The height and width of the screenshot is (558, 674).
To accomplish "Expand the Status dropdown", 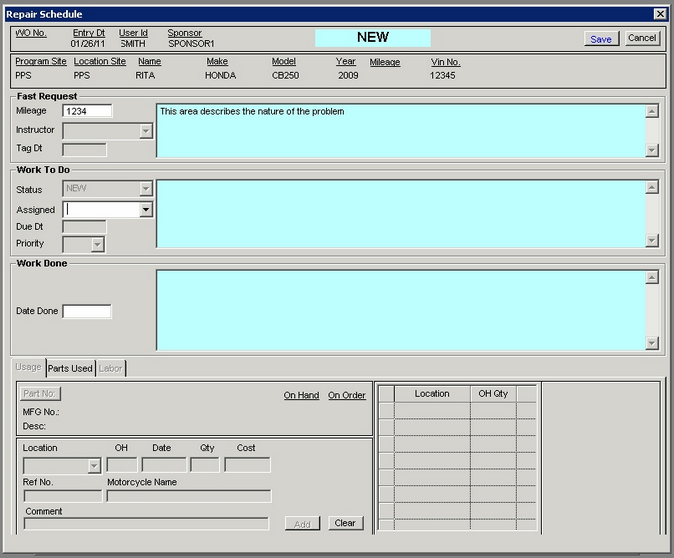I will (x=146, y=188).
